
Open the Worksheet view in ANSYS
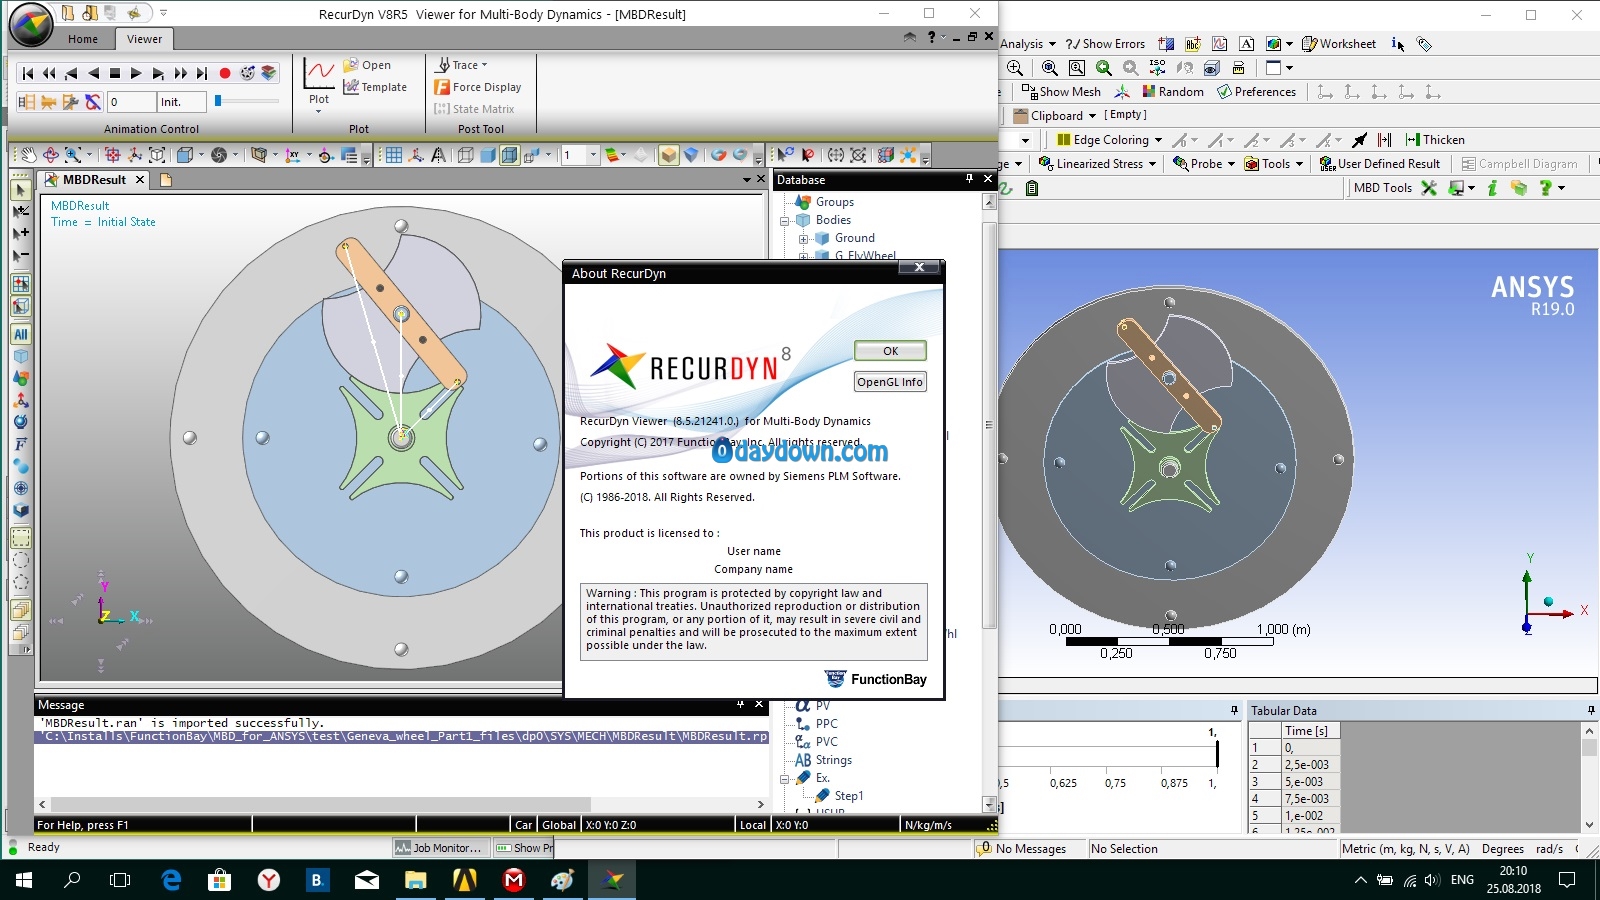coord(1339,44)
